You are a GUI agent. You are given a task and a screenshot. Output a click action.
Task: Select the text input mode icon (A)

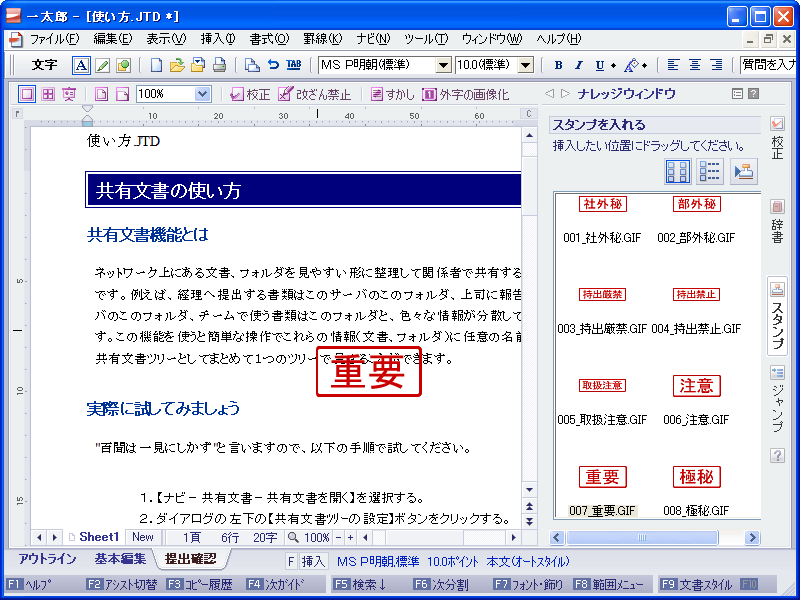[x=81, y=65]
